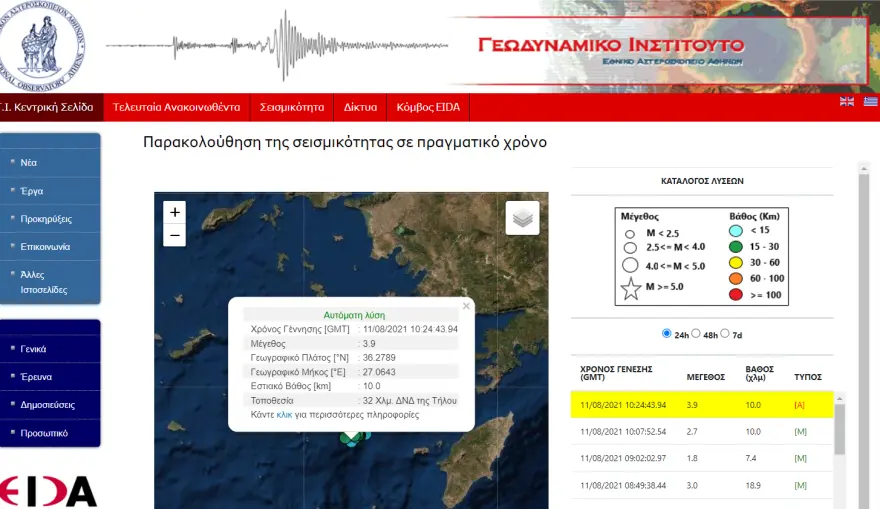Switch language to Greek flag
Viewport: 880px width, 509px height.
(x=870, y=101)
